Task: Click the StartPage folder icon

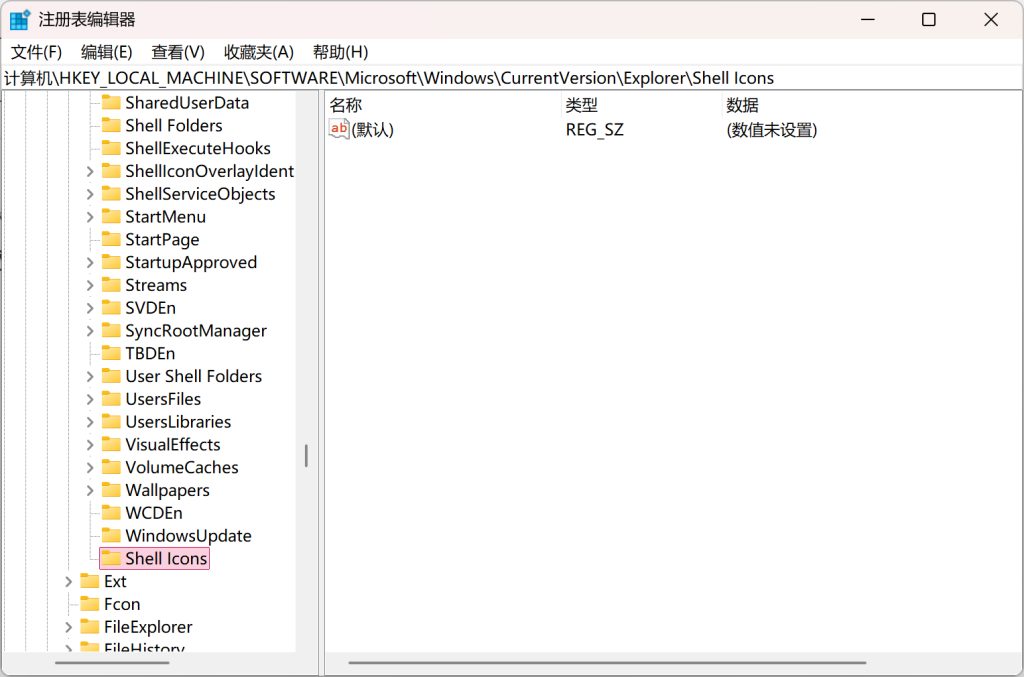Action: coord(111,240)
